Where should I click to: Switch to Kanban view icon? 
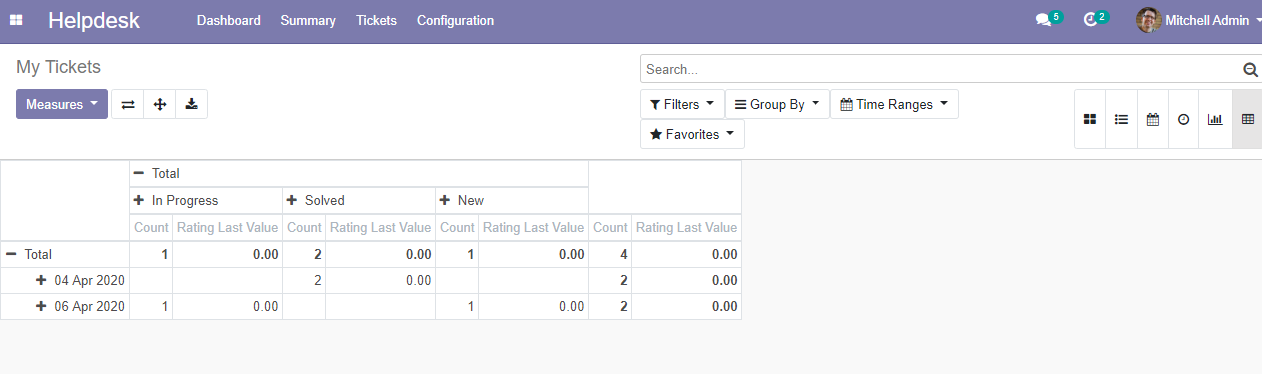[1090, 119]
